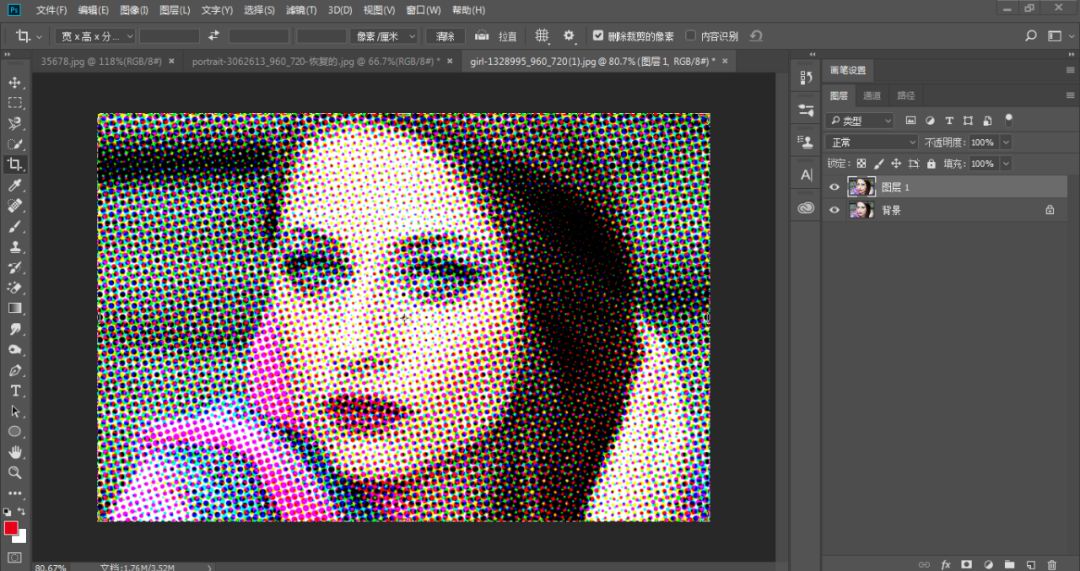The height and width of the screenshot is (571, 1080).
Task: Click the lock all icon in Layers panel
Action: click(x=931, y=164)
